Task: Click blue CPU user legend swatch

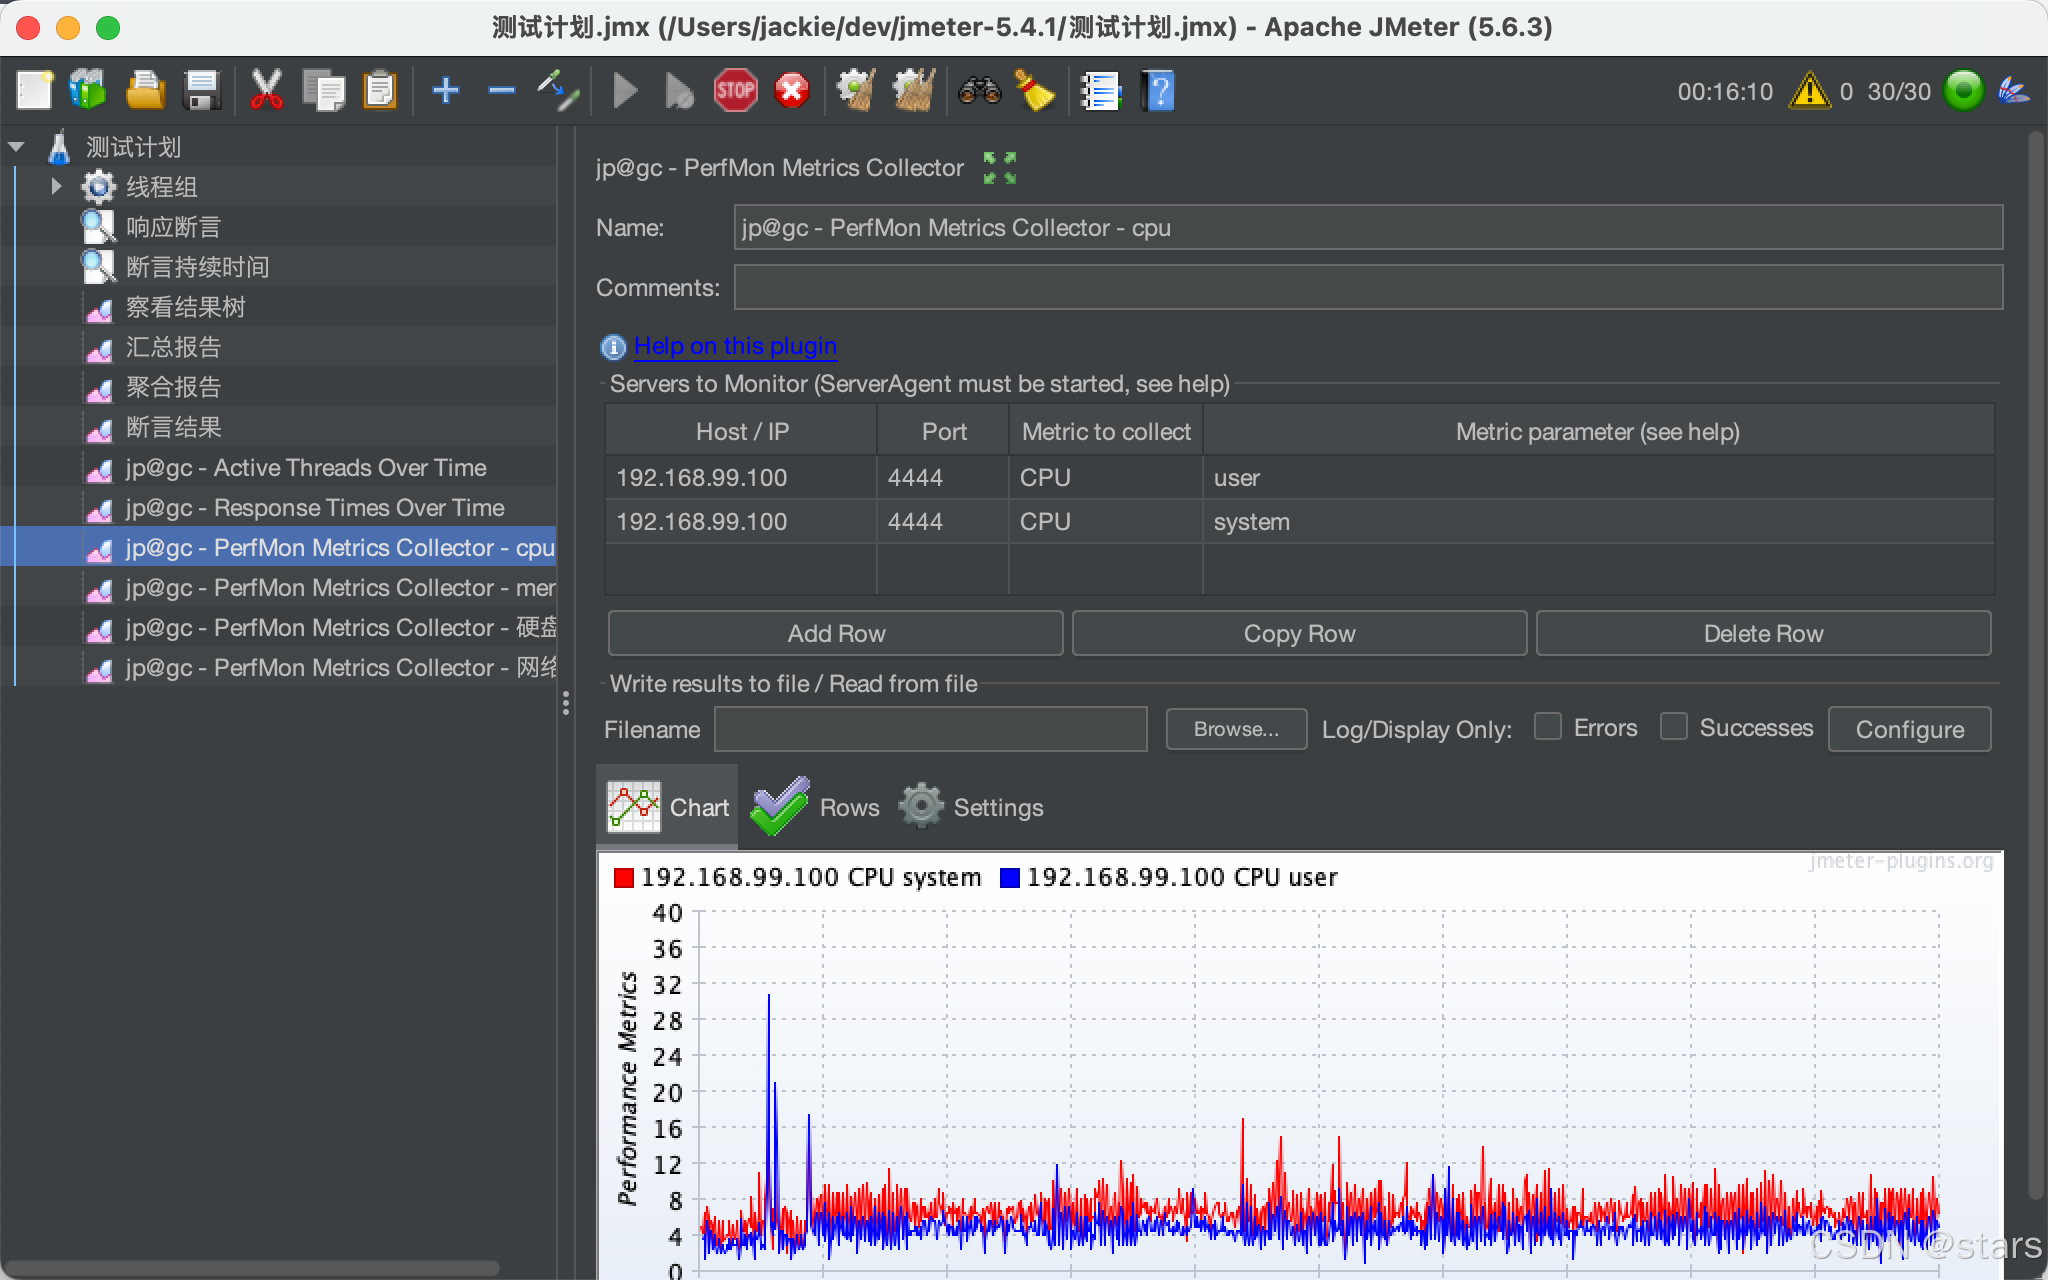Action: 1010,878
